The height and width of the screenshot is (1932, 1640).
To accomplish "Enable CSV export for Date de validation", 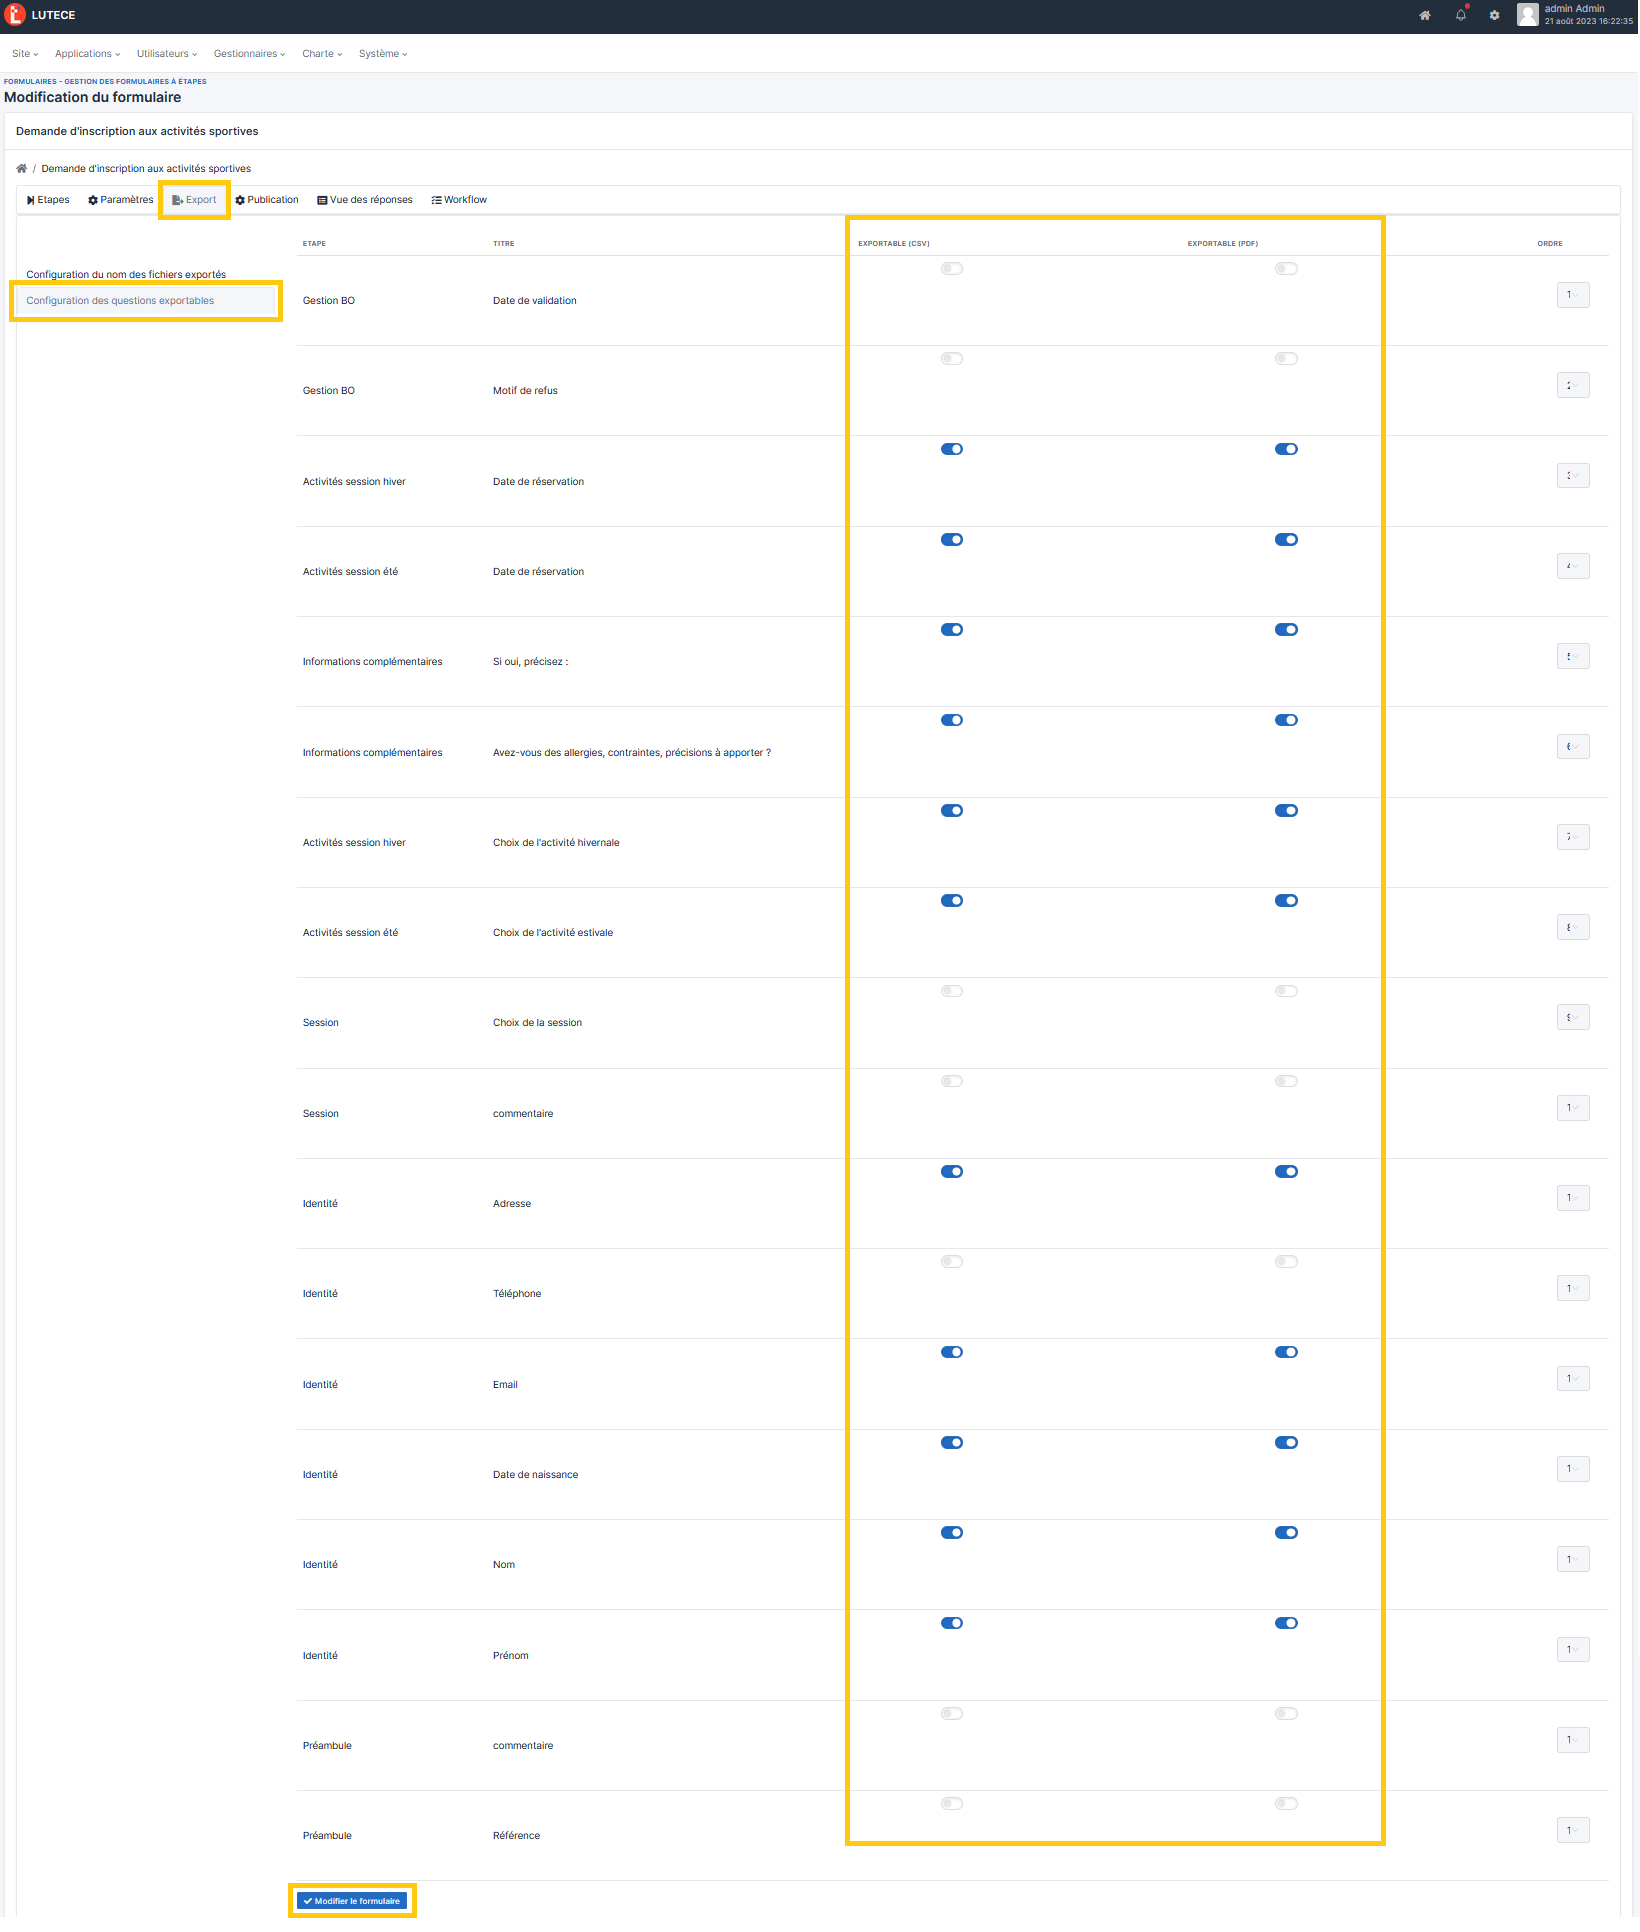I will (x=951, y=269).
